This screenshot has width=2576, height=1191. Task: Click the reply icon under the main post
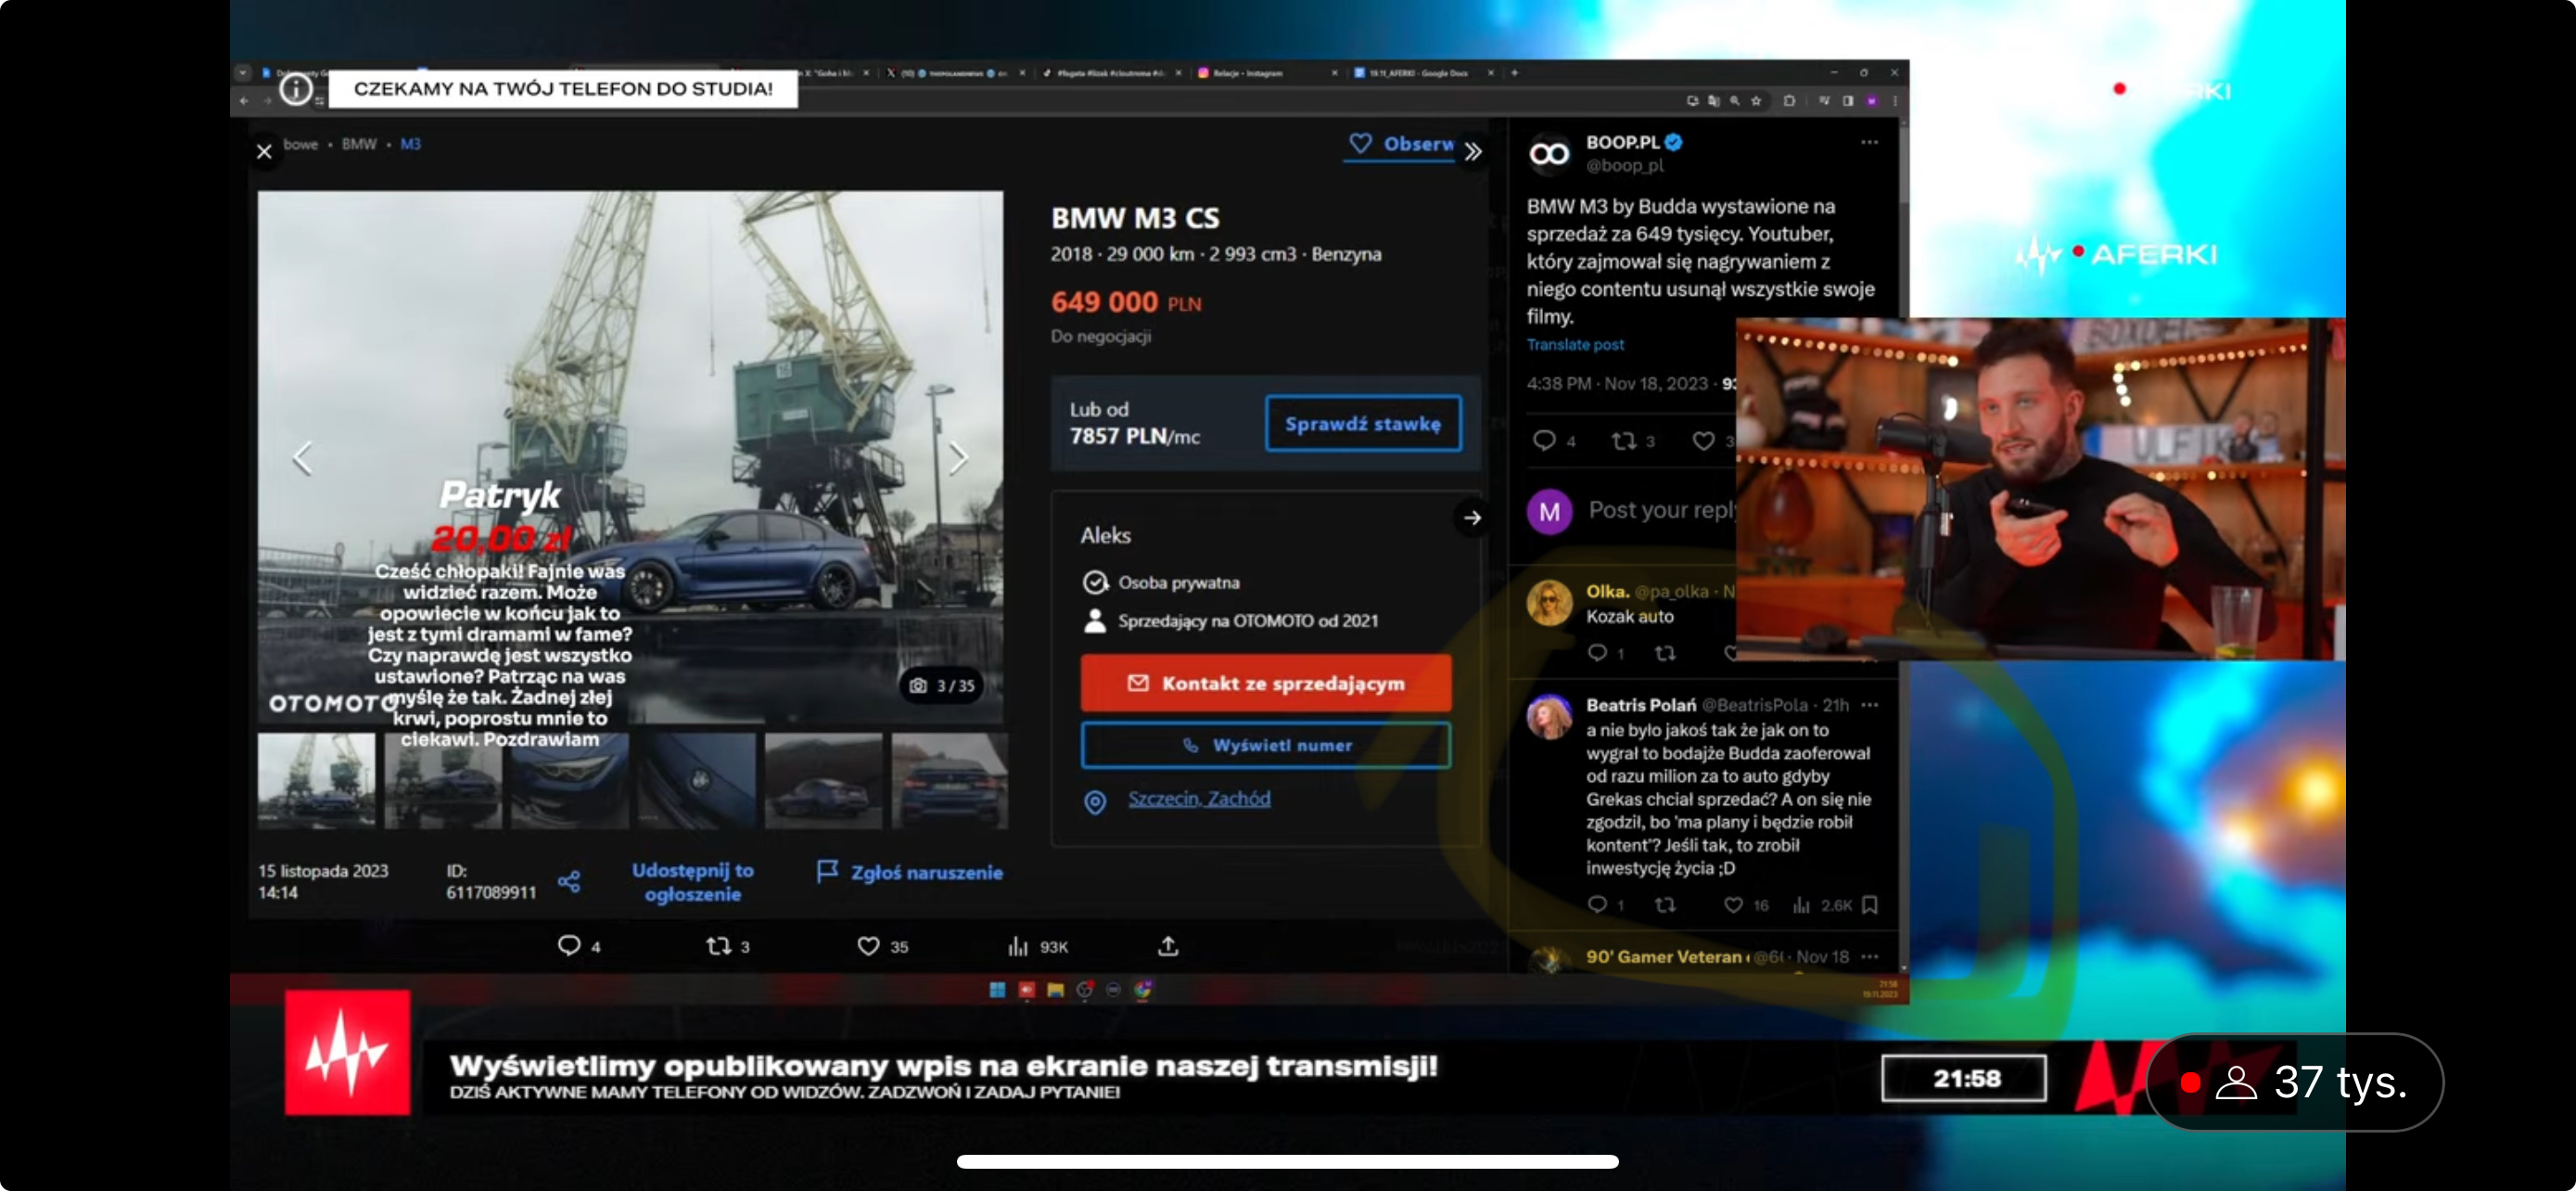tap(569, 946)
